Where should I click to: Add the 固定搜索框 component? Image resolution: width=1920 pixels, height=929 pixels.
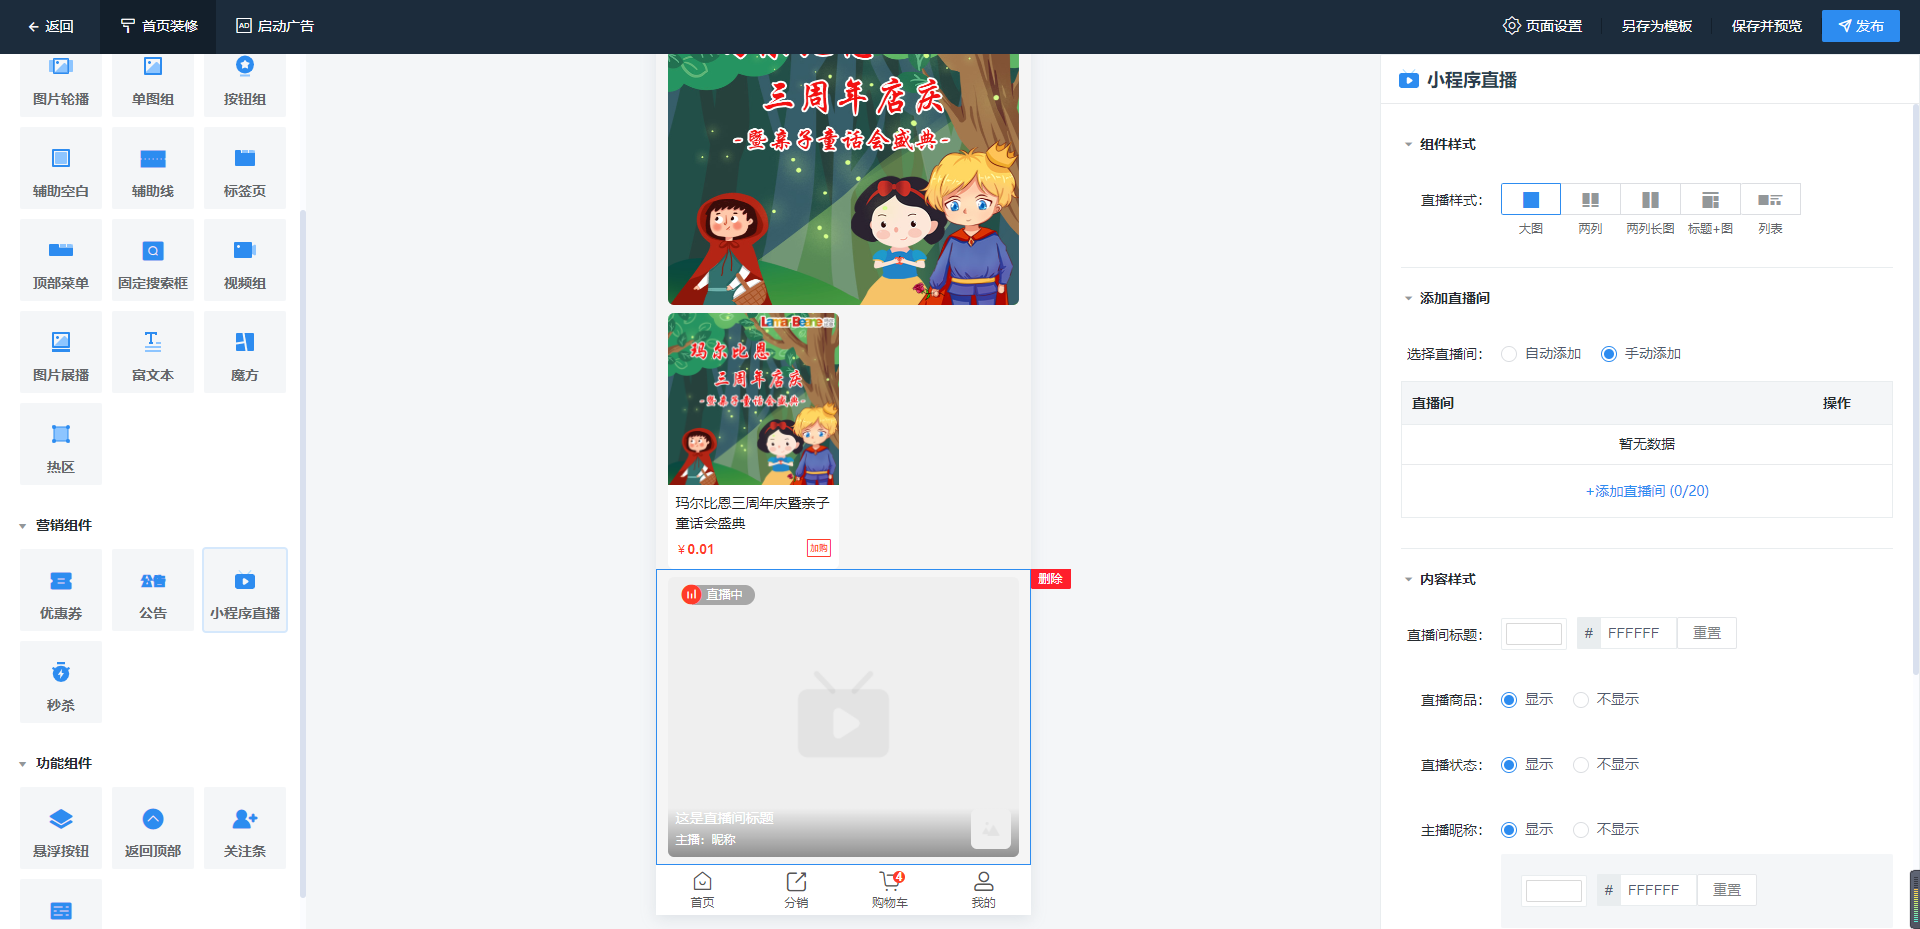click(153, 260)
